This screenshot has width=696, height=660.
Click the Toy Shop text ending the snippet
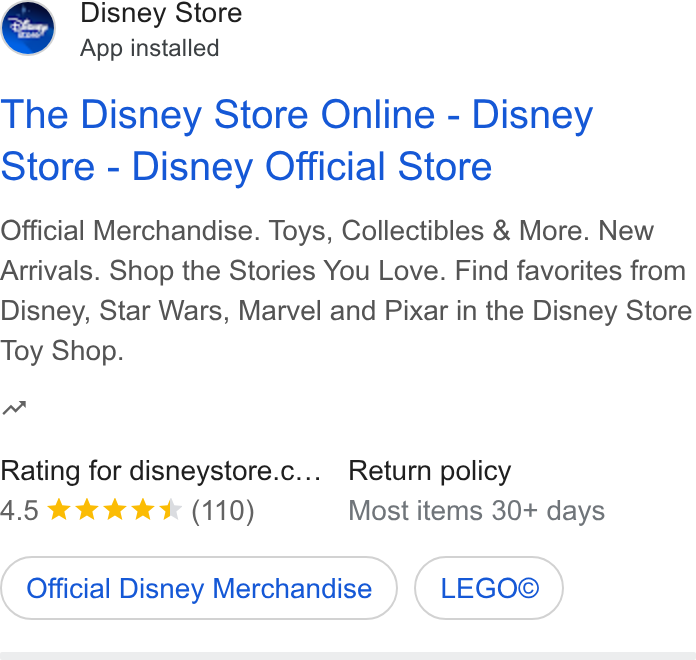tap(62, 351)
